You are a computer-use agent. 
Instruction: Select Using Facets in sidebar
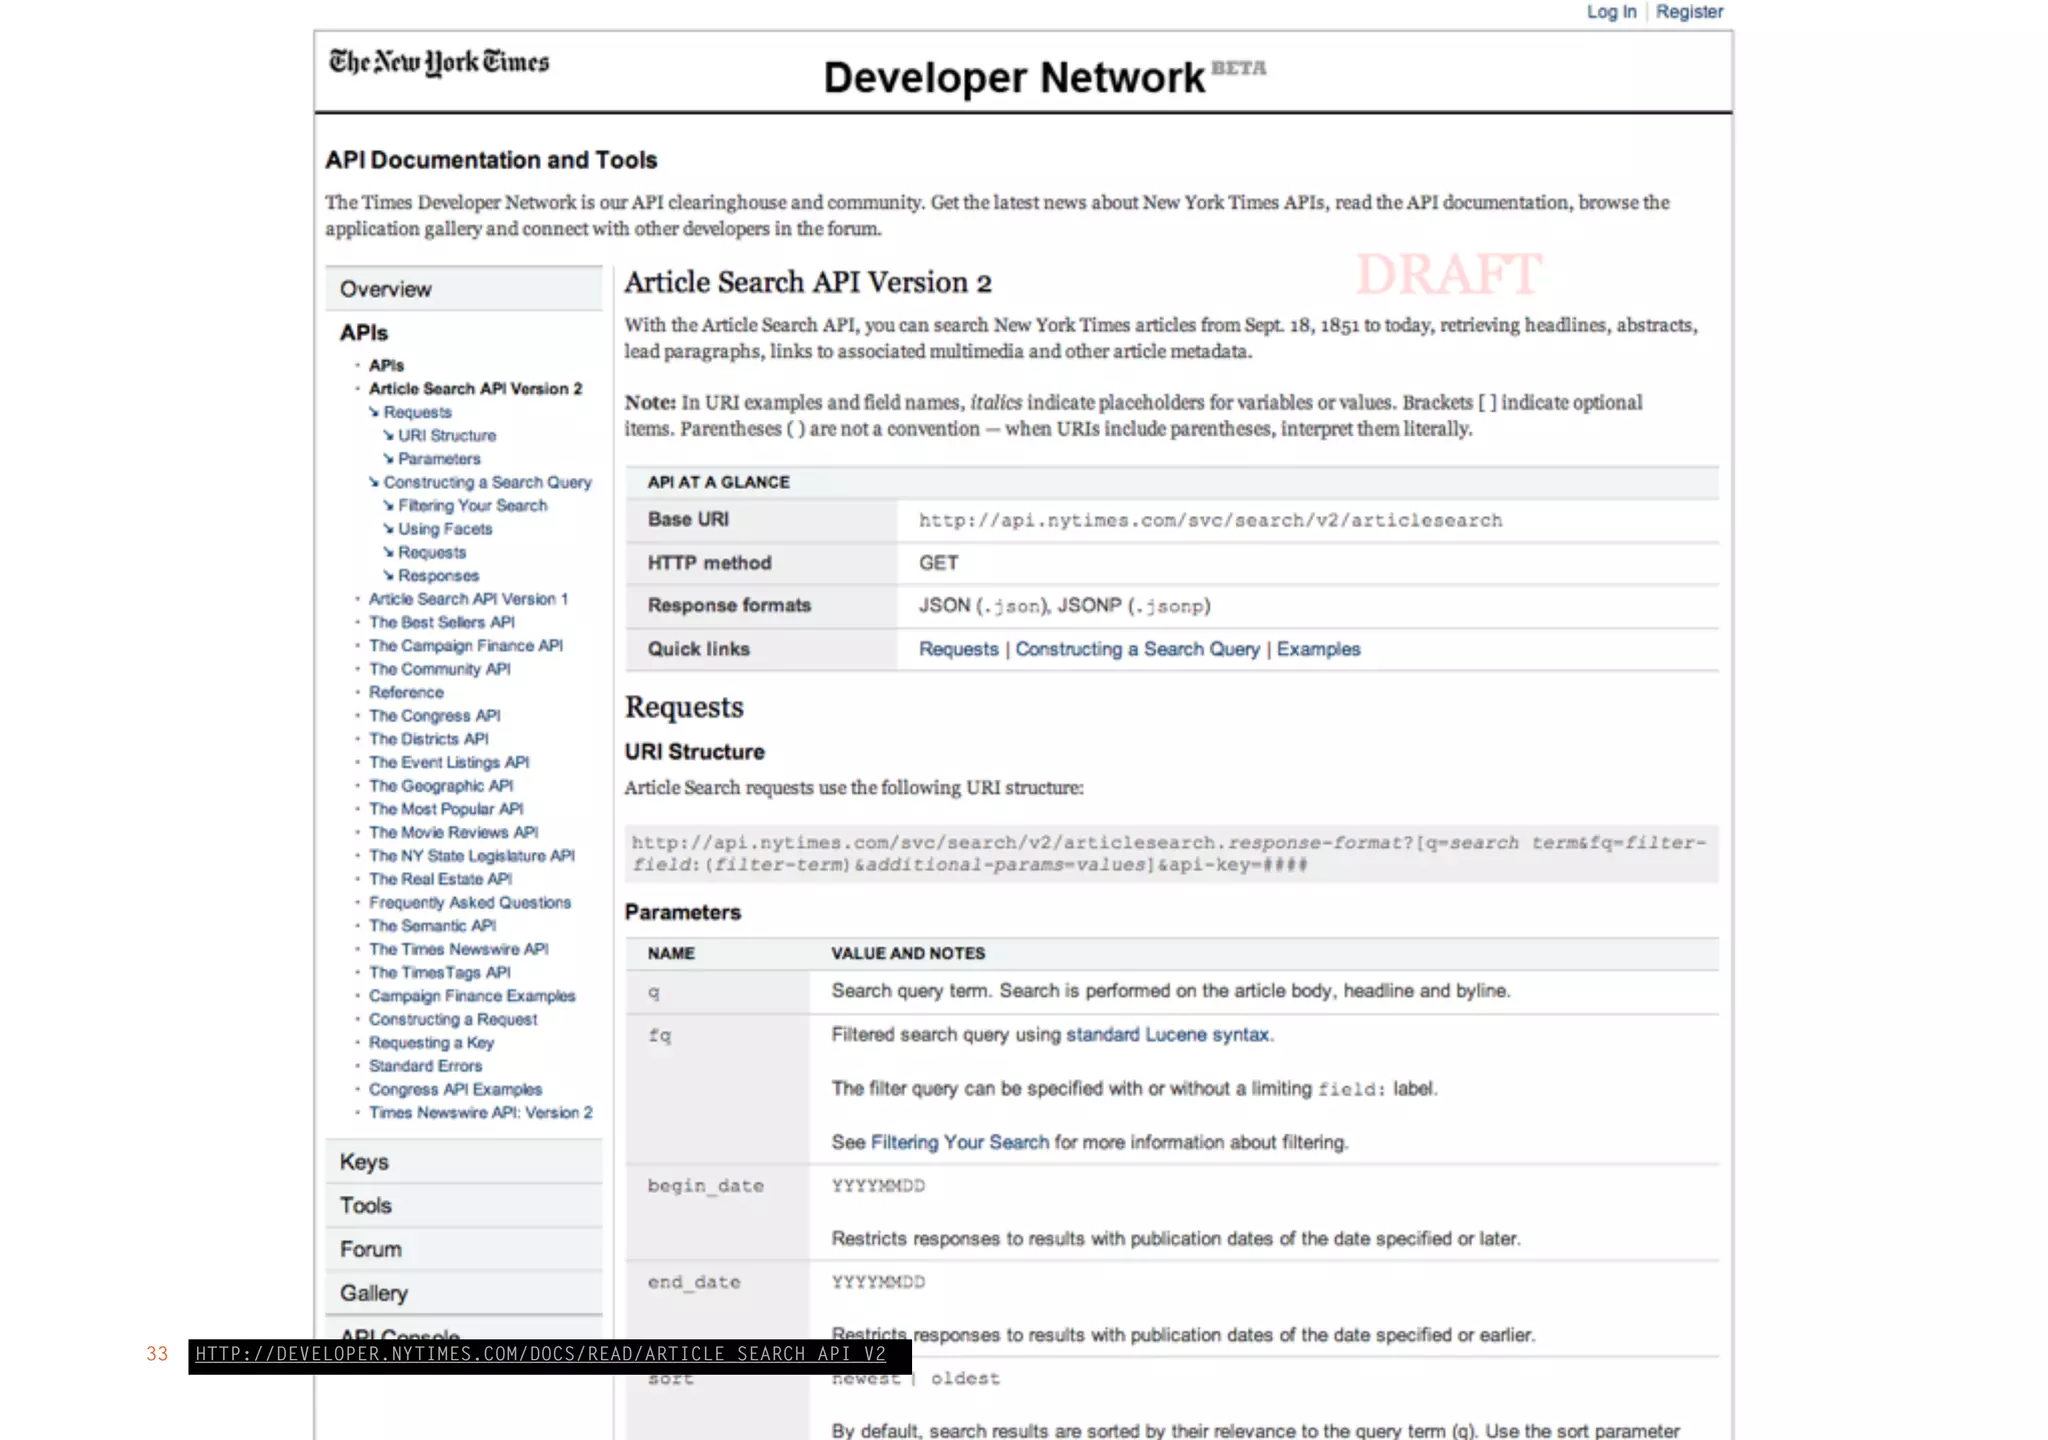445,529
